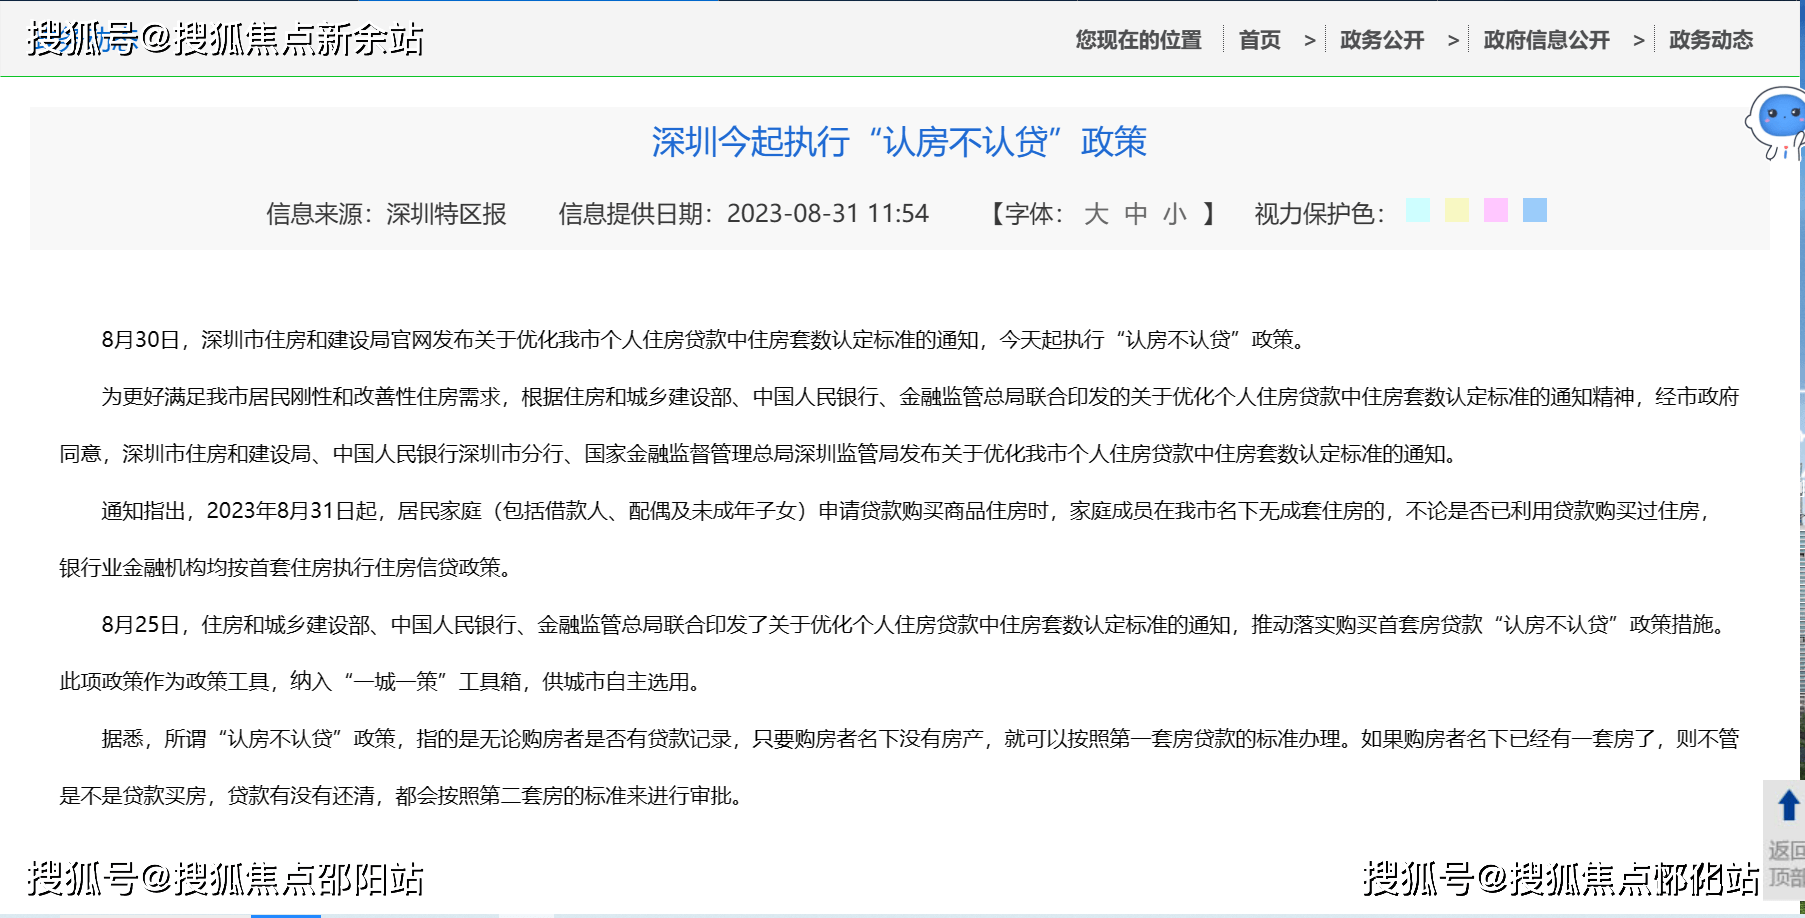
Task: Click the source text 深圳特区报
Action: (446, 214)
